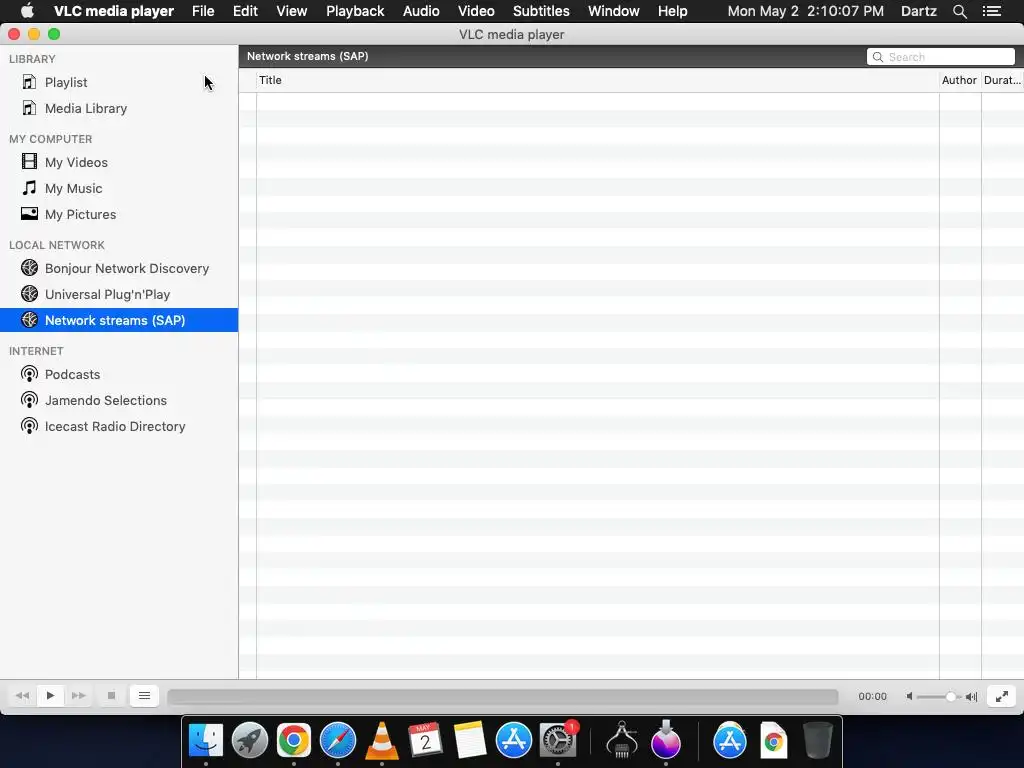Focus the playlist Search field
Screen dimensions: 1024x768
coord(940,57)
